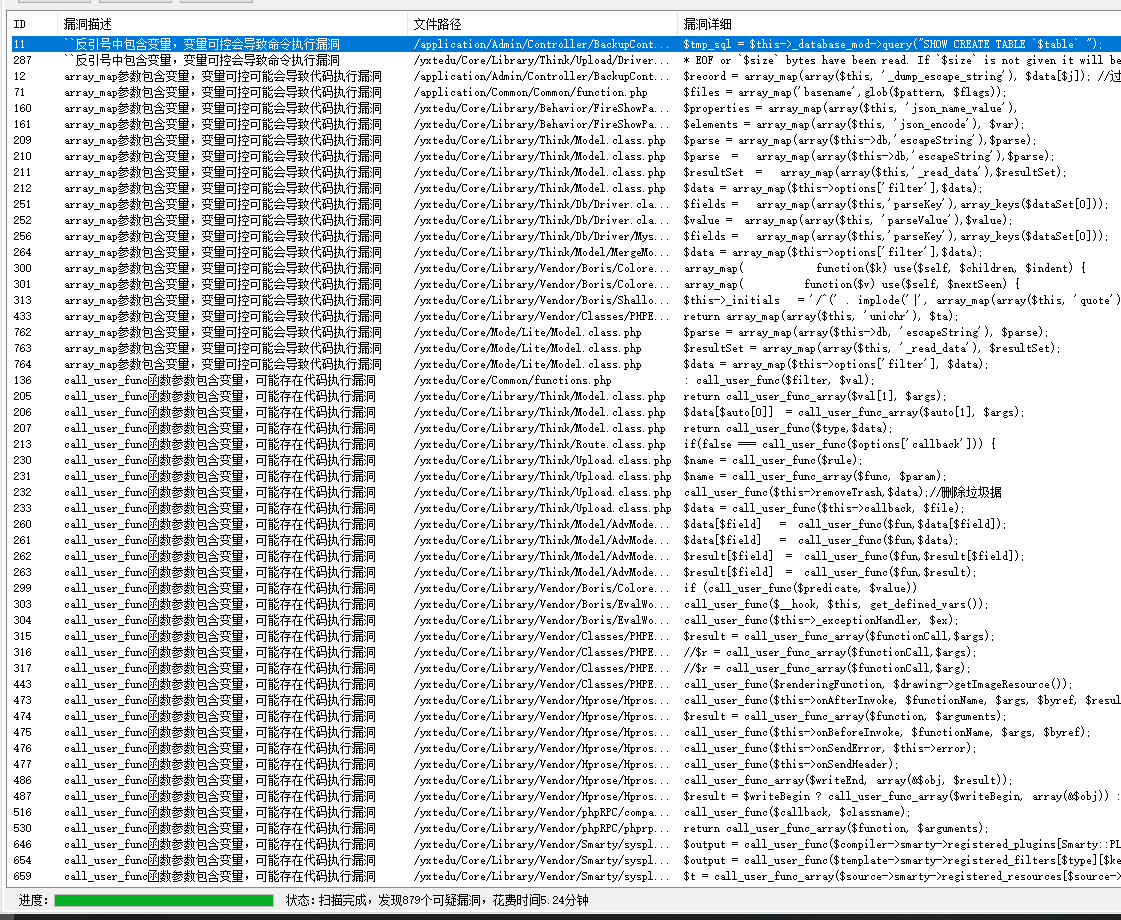Open path /application/Common/Common/function.php
Screen dimensions: 1121x920
coord(530,92)
